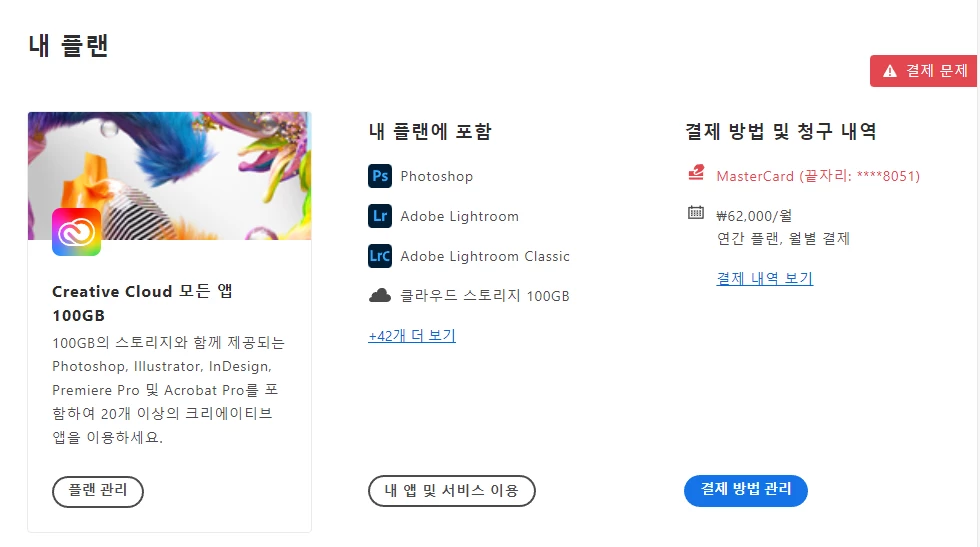Image resolution: width=980 pixels, height=547 pixels.
Task: Click the red payment card icon
Action: [696, 173]
